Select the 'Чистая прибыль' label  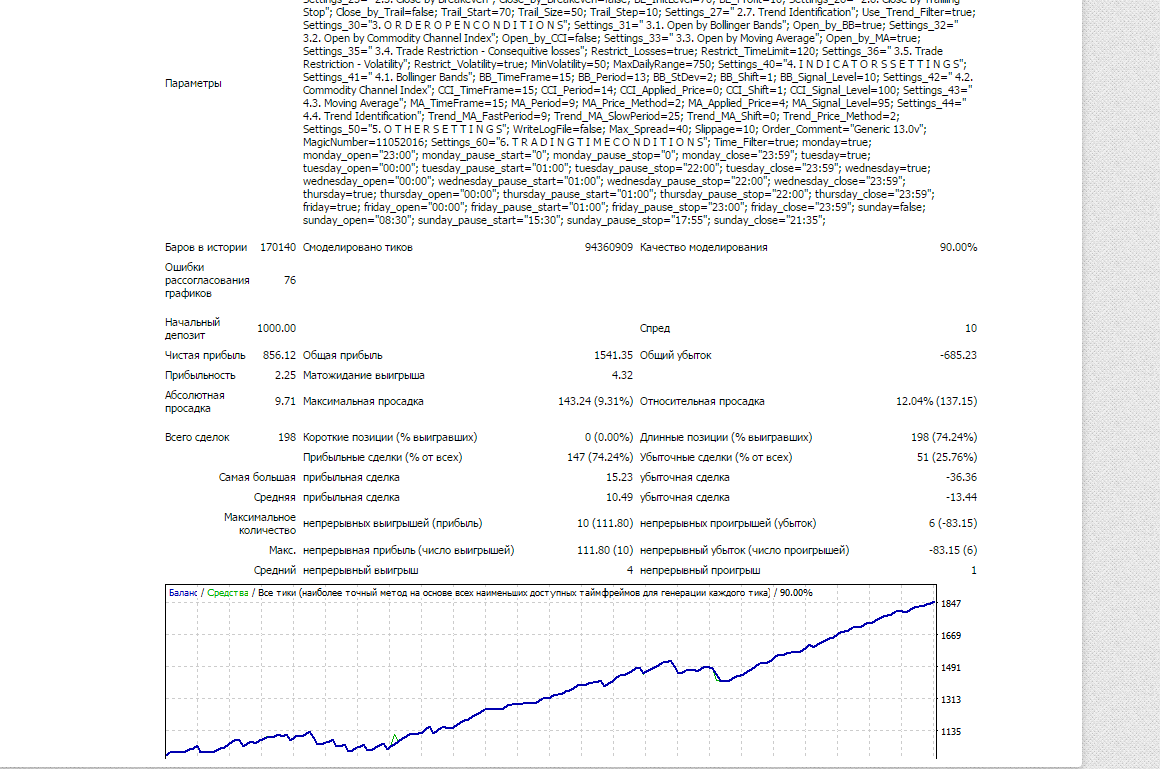(205, 355)
